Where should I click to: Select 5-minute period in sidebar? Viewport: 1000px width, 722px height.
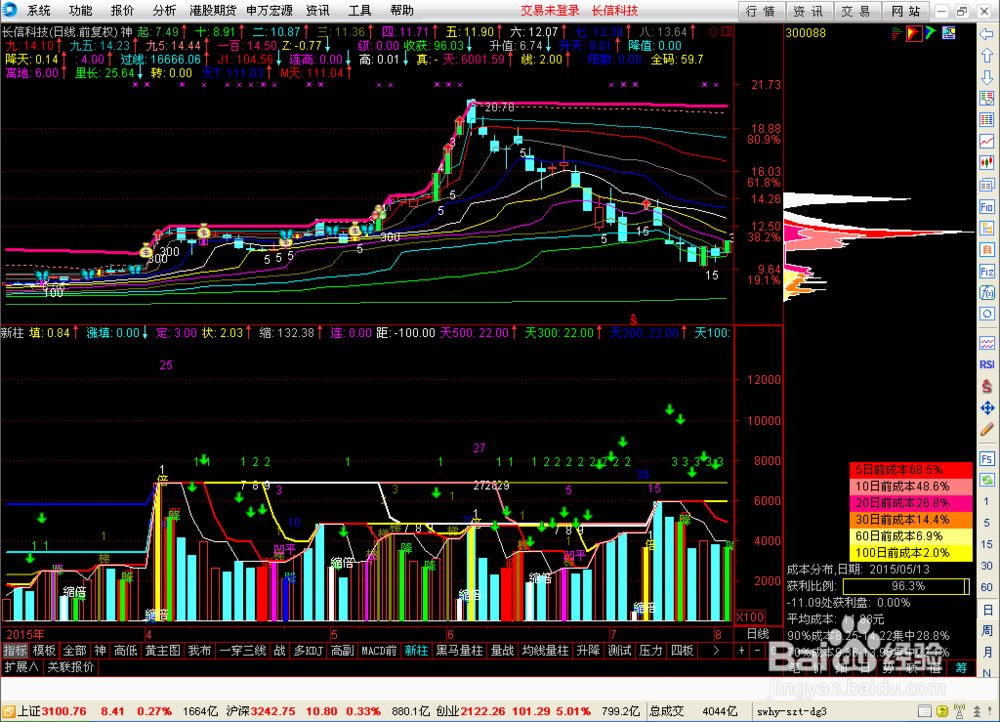click(987, 523)
